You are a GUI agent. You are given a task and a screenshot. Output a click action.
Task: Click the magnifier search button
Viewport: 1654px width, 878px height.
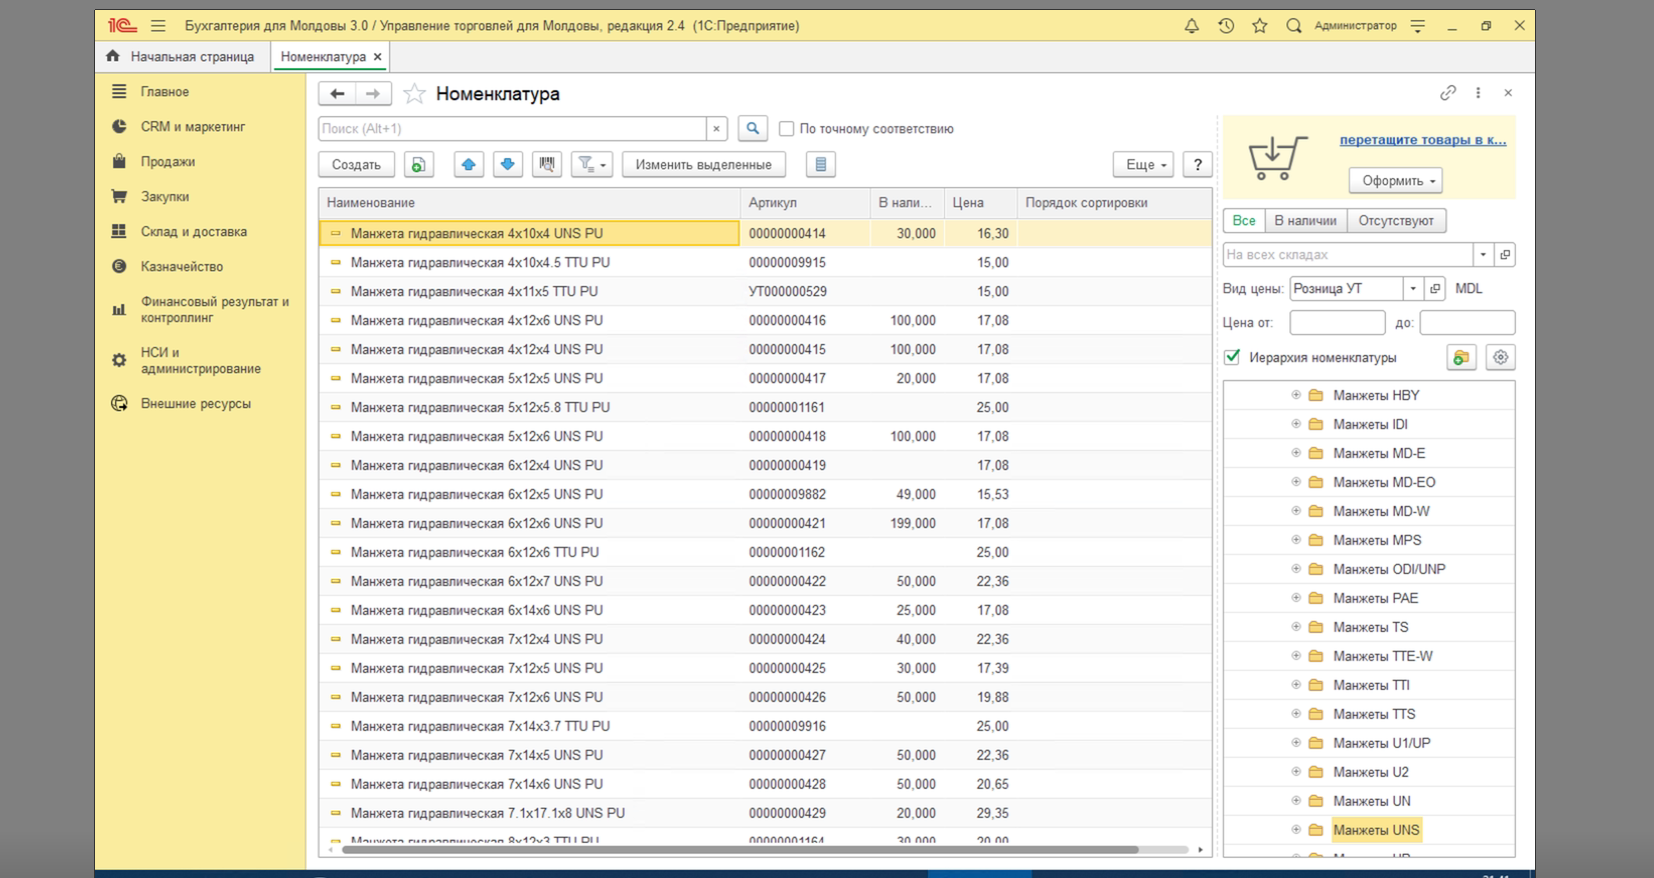pos(753,128)
